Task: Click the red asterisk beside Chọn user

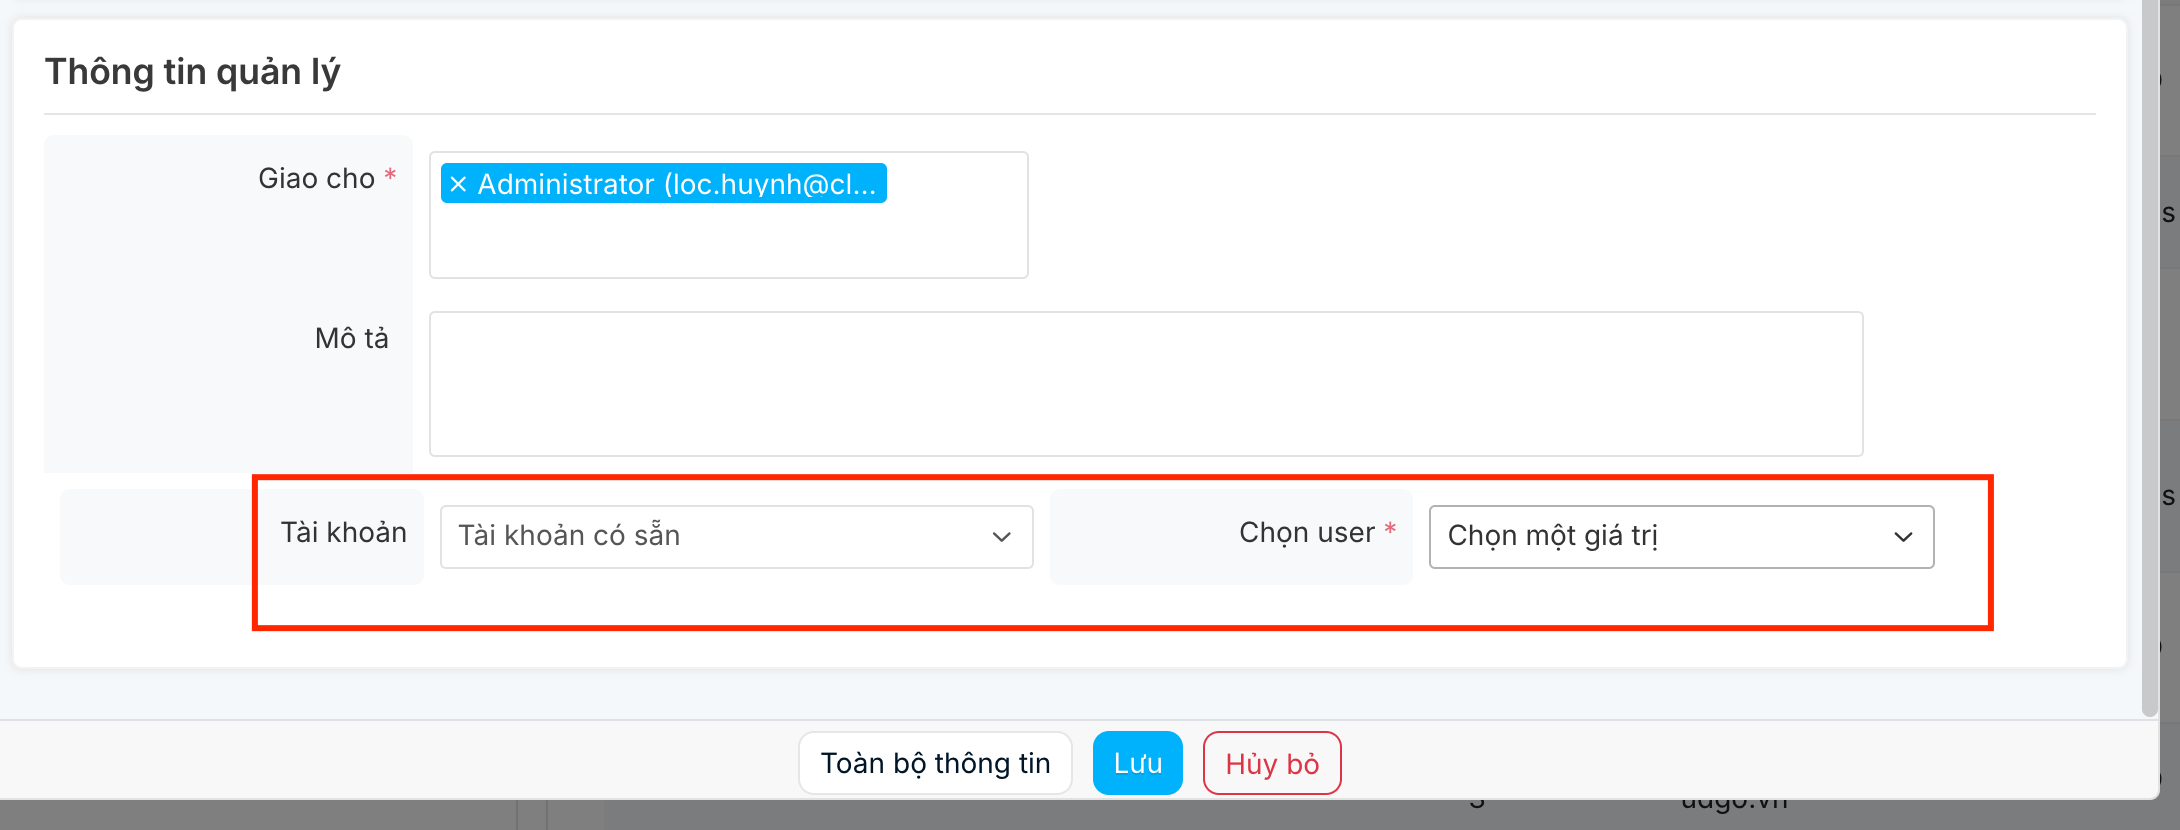Action: tap(1390, 529)
